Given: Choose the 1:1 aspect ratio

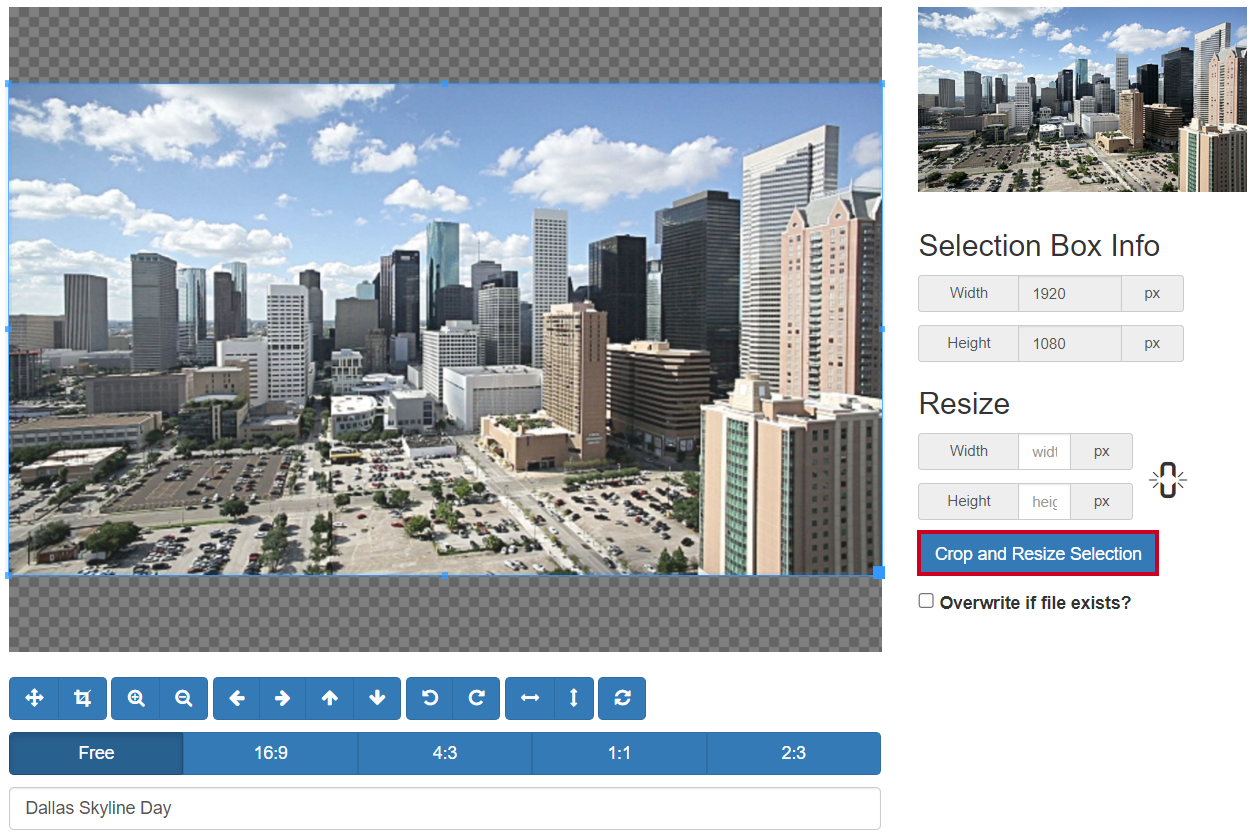Looking at the screenshot, I should tap(619, 753).
